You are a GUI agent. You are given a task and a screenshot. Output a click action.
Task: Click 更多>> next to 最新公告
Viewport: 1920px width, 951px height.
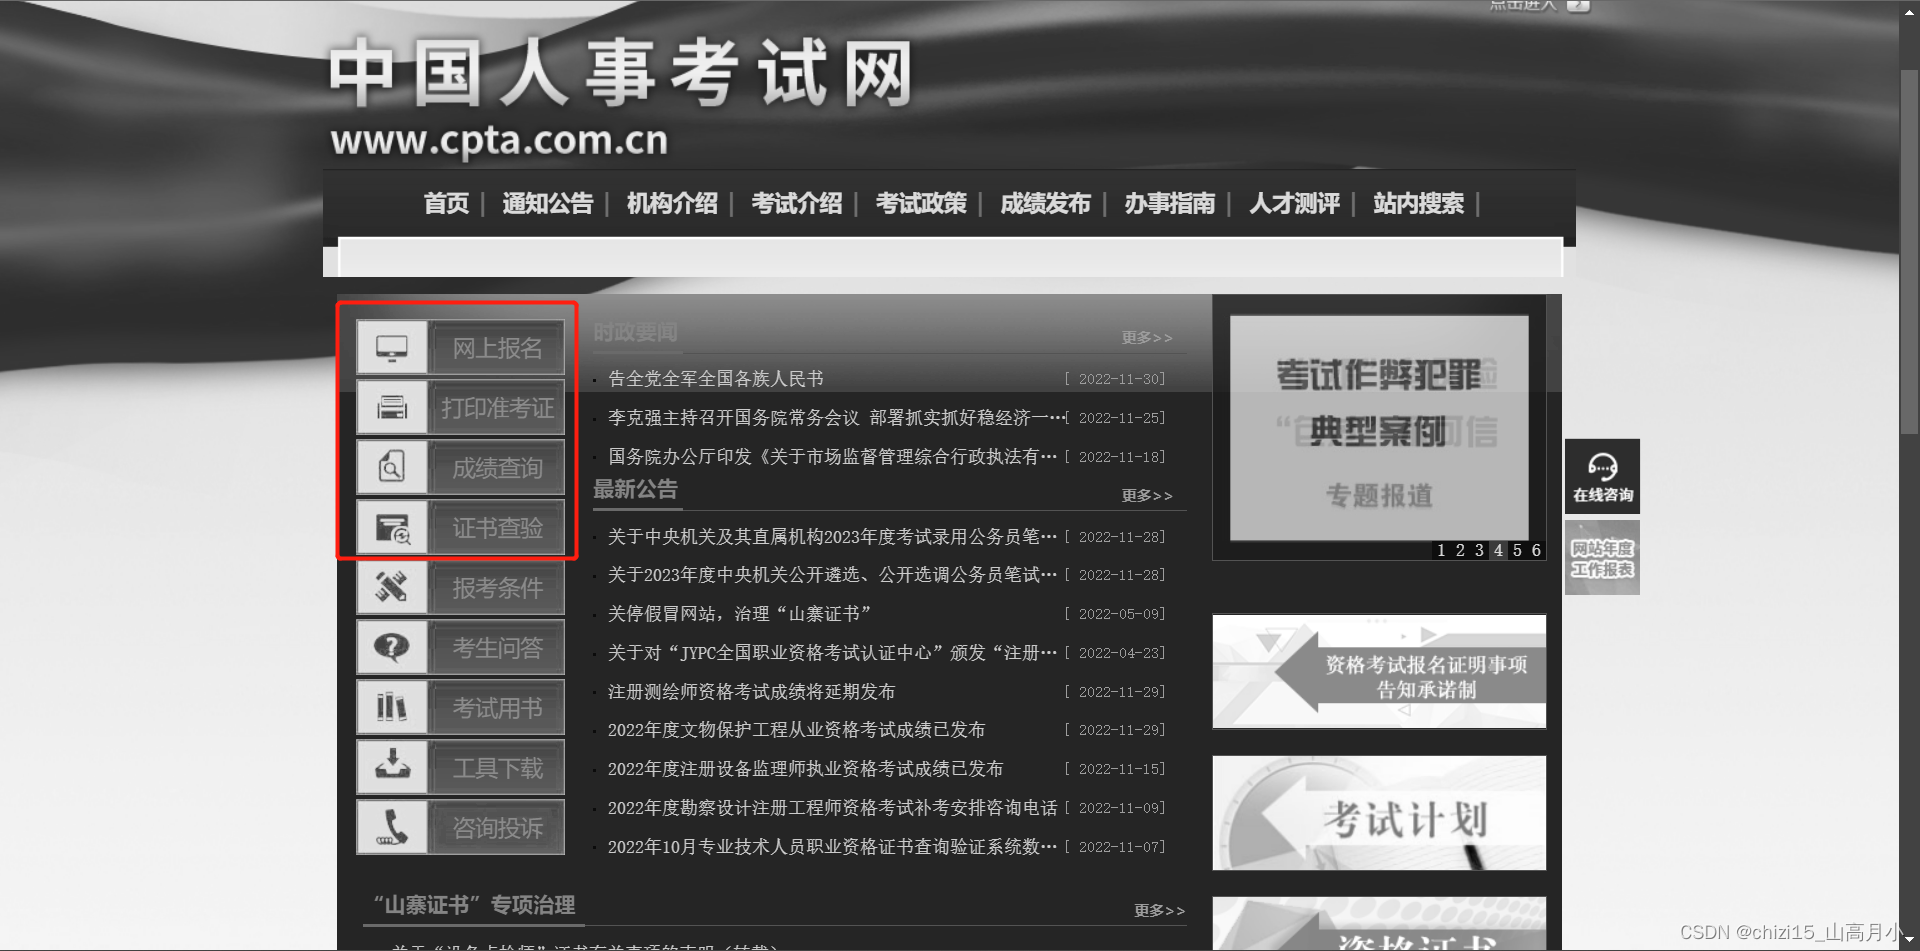coord(1147,496)
